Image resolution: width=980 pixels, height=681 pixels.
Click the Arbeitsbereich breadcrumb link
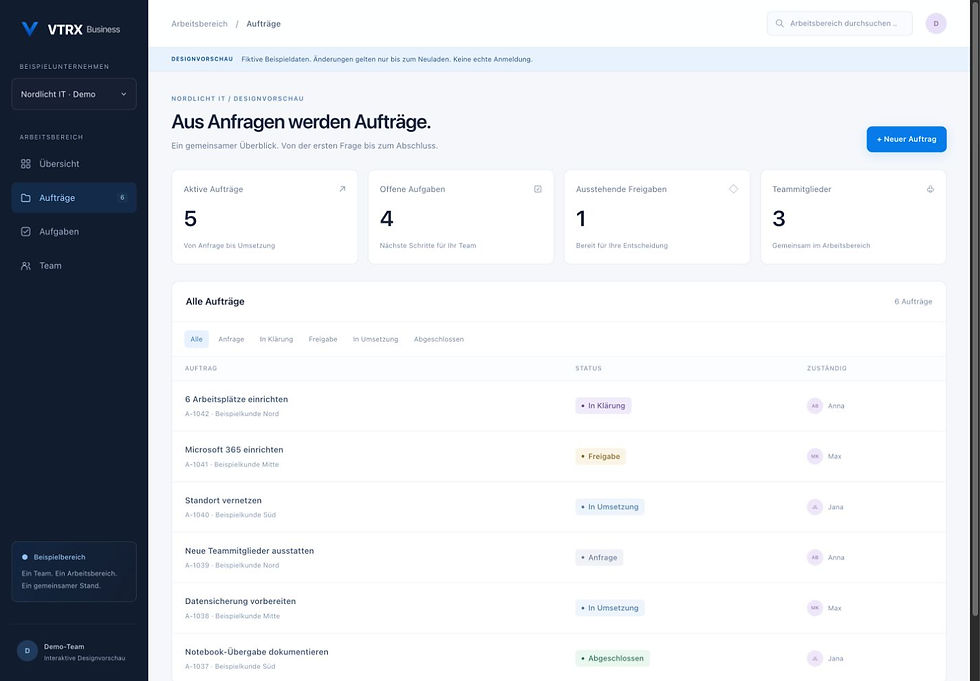point(199,24)
